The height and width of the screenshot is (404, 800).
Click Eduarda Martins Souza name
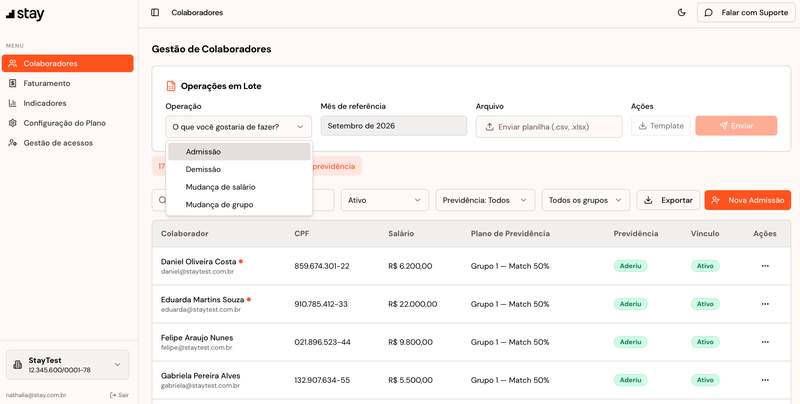[202, 299]
